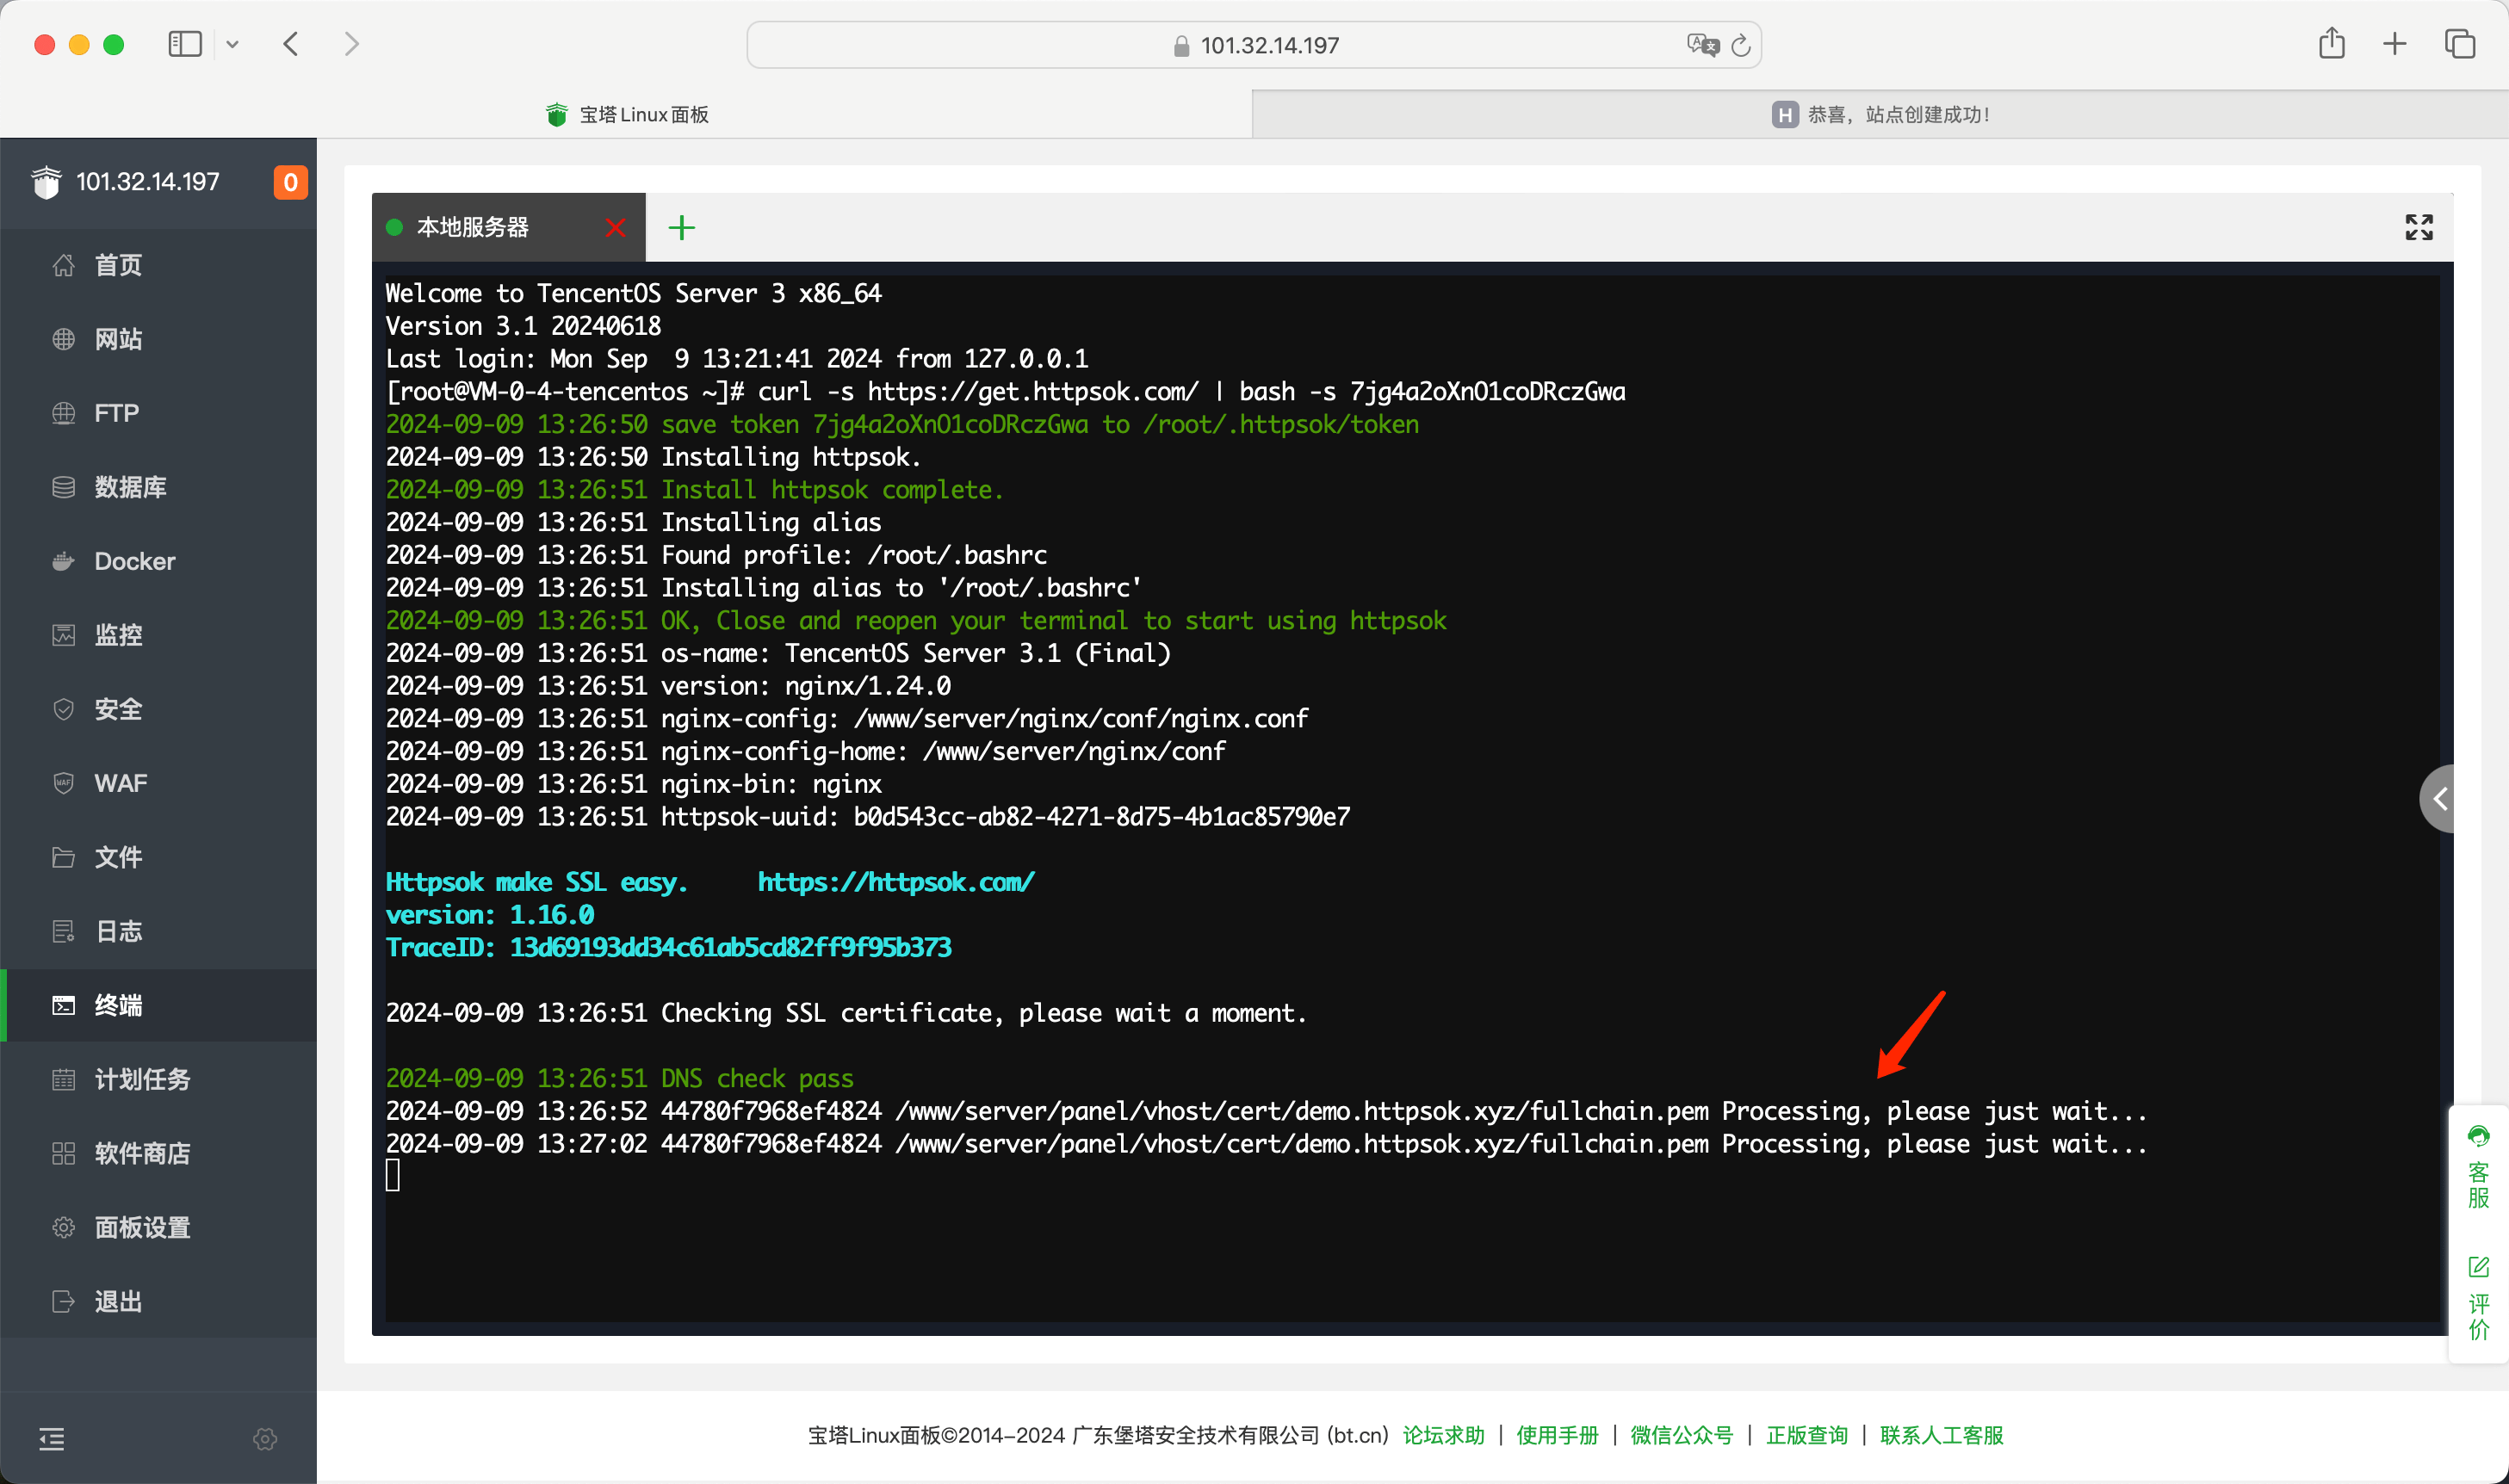Image resolution: width=2509 pixels, height=1484 pixels.
Task: Click the 终端 terminal icon
Action: click(x=63, y=1005)
